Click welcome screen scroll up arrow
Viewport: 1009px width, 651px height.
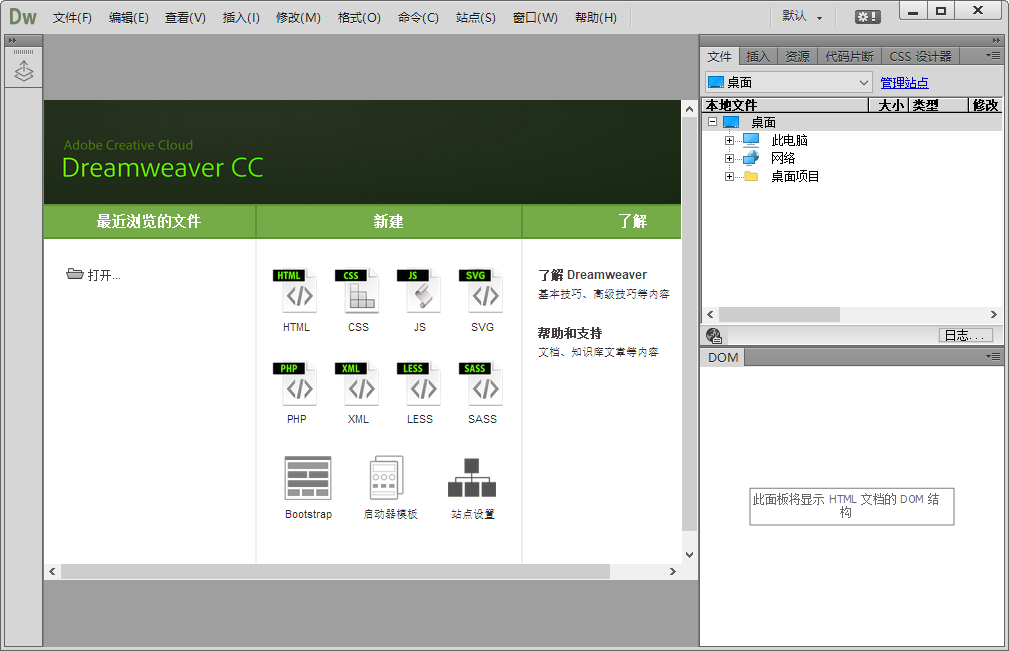[689, 109]
